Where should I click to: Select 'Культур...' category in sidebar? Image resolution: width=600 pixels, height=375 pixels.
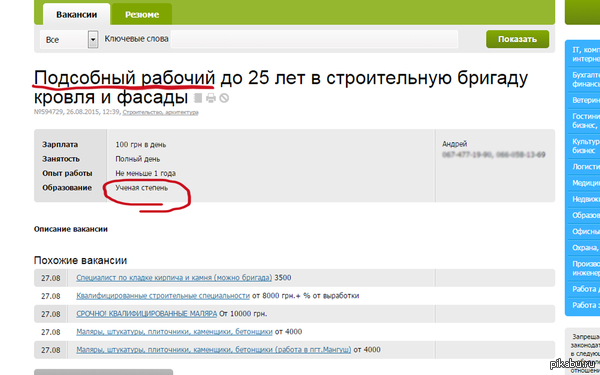(x=585, y=146)
